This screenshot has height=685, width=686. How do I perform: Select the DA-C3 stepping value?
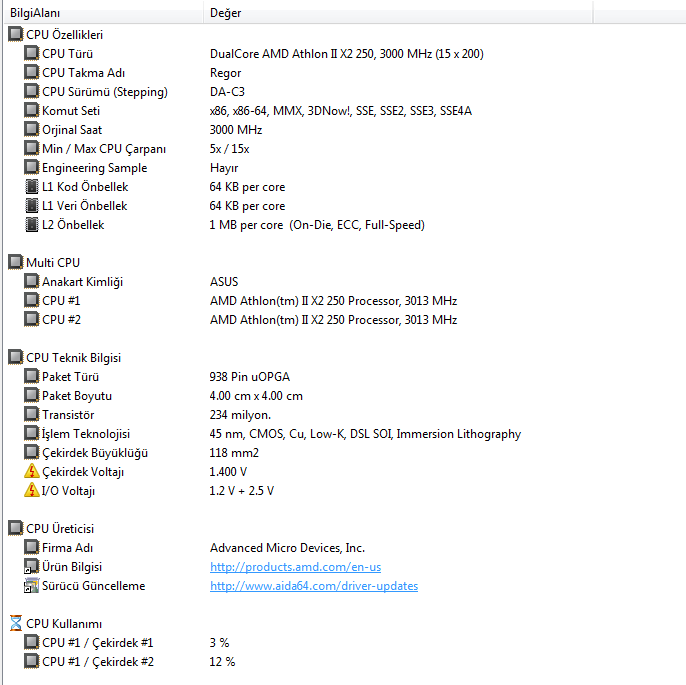click(x=227, y=92)
